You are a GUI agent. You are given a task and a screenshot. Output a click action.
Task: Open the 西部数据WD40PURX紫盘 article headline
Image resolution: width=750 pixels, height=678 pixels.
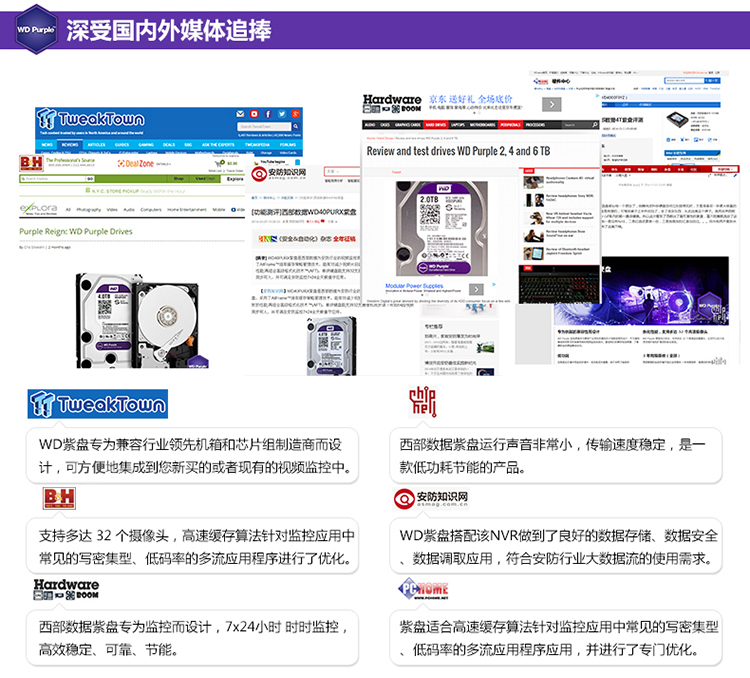click(304, 212)
